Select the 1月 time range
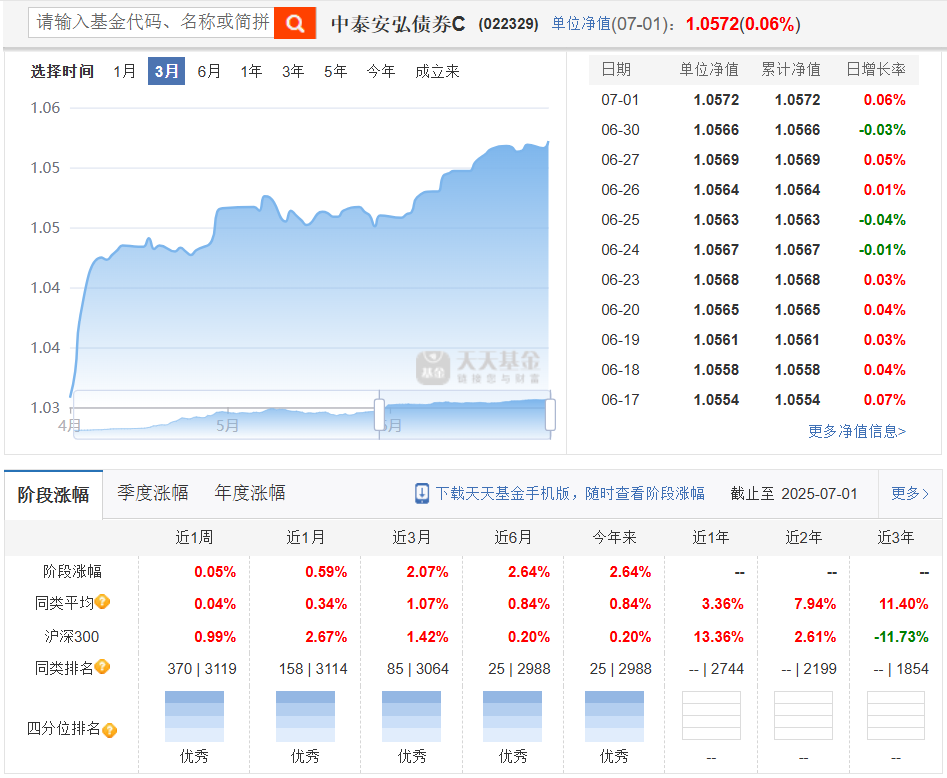Screen dimensions: 947x778 pos(125,71)
